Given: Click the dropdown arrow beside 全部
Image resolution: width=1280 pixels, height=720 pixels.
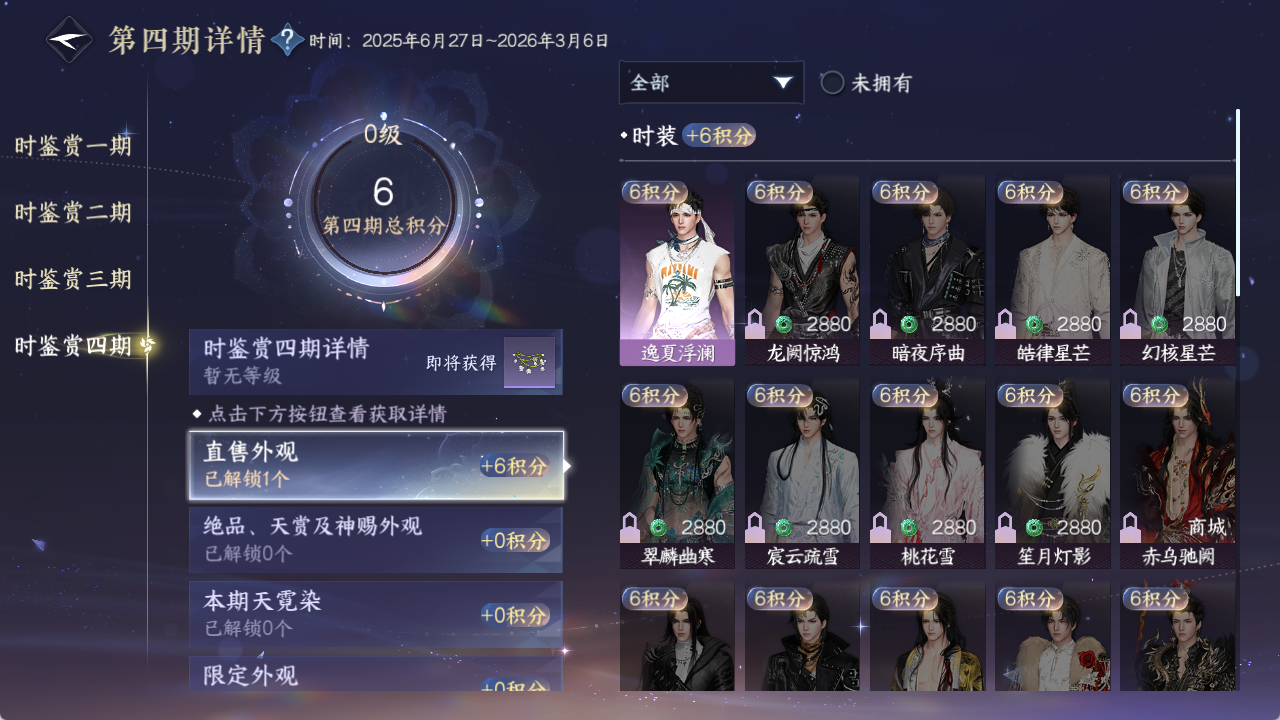Looking at the screenshot, I should point(783,83).
